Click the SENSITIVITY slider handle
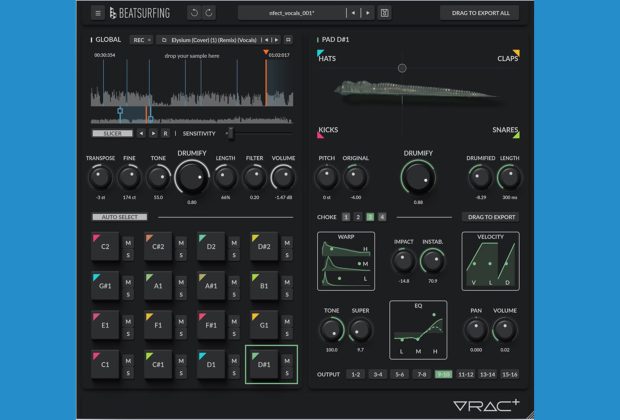The image size is (620, 420). (x=231, y=133)
